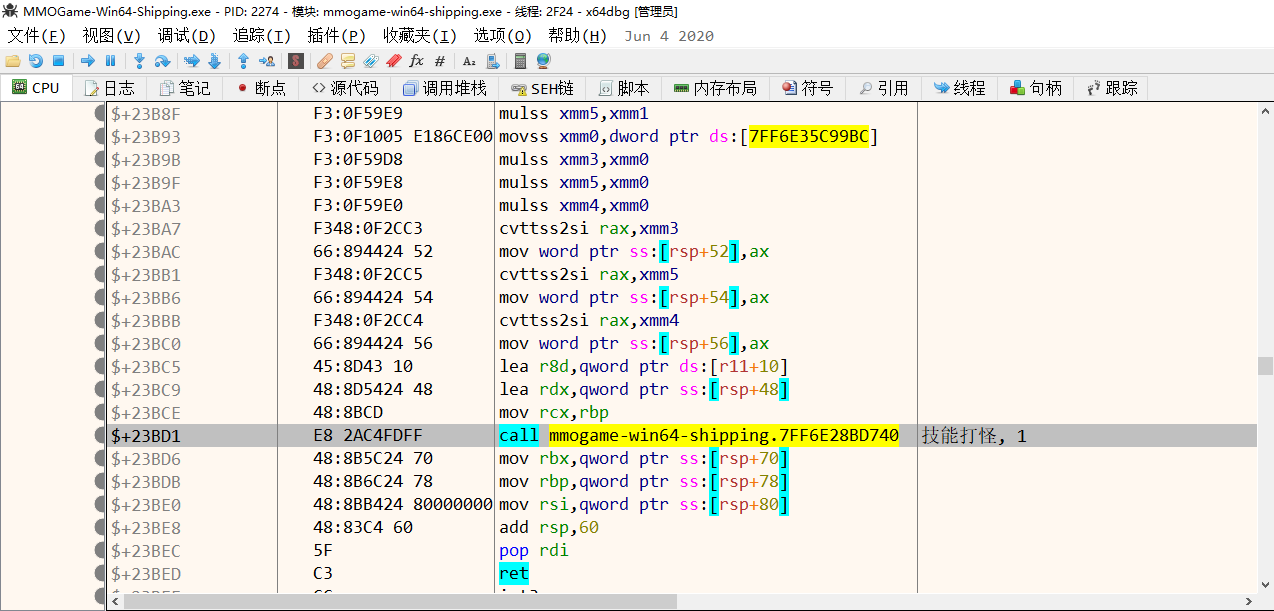1274x611 pixels.
Task: Toggle breakpoint bullet at $+23BE8
Action: (x=100, y=527)
